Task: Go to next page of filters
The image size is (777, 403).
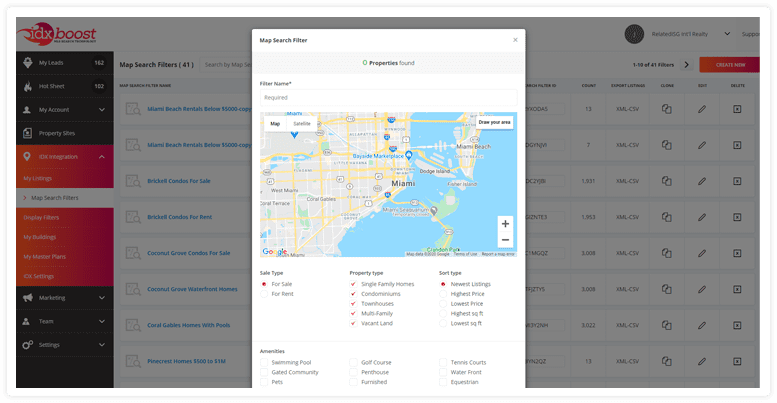Action: pyautogui.click(x=686, y=64)
